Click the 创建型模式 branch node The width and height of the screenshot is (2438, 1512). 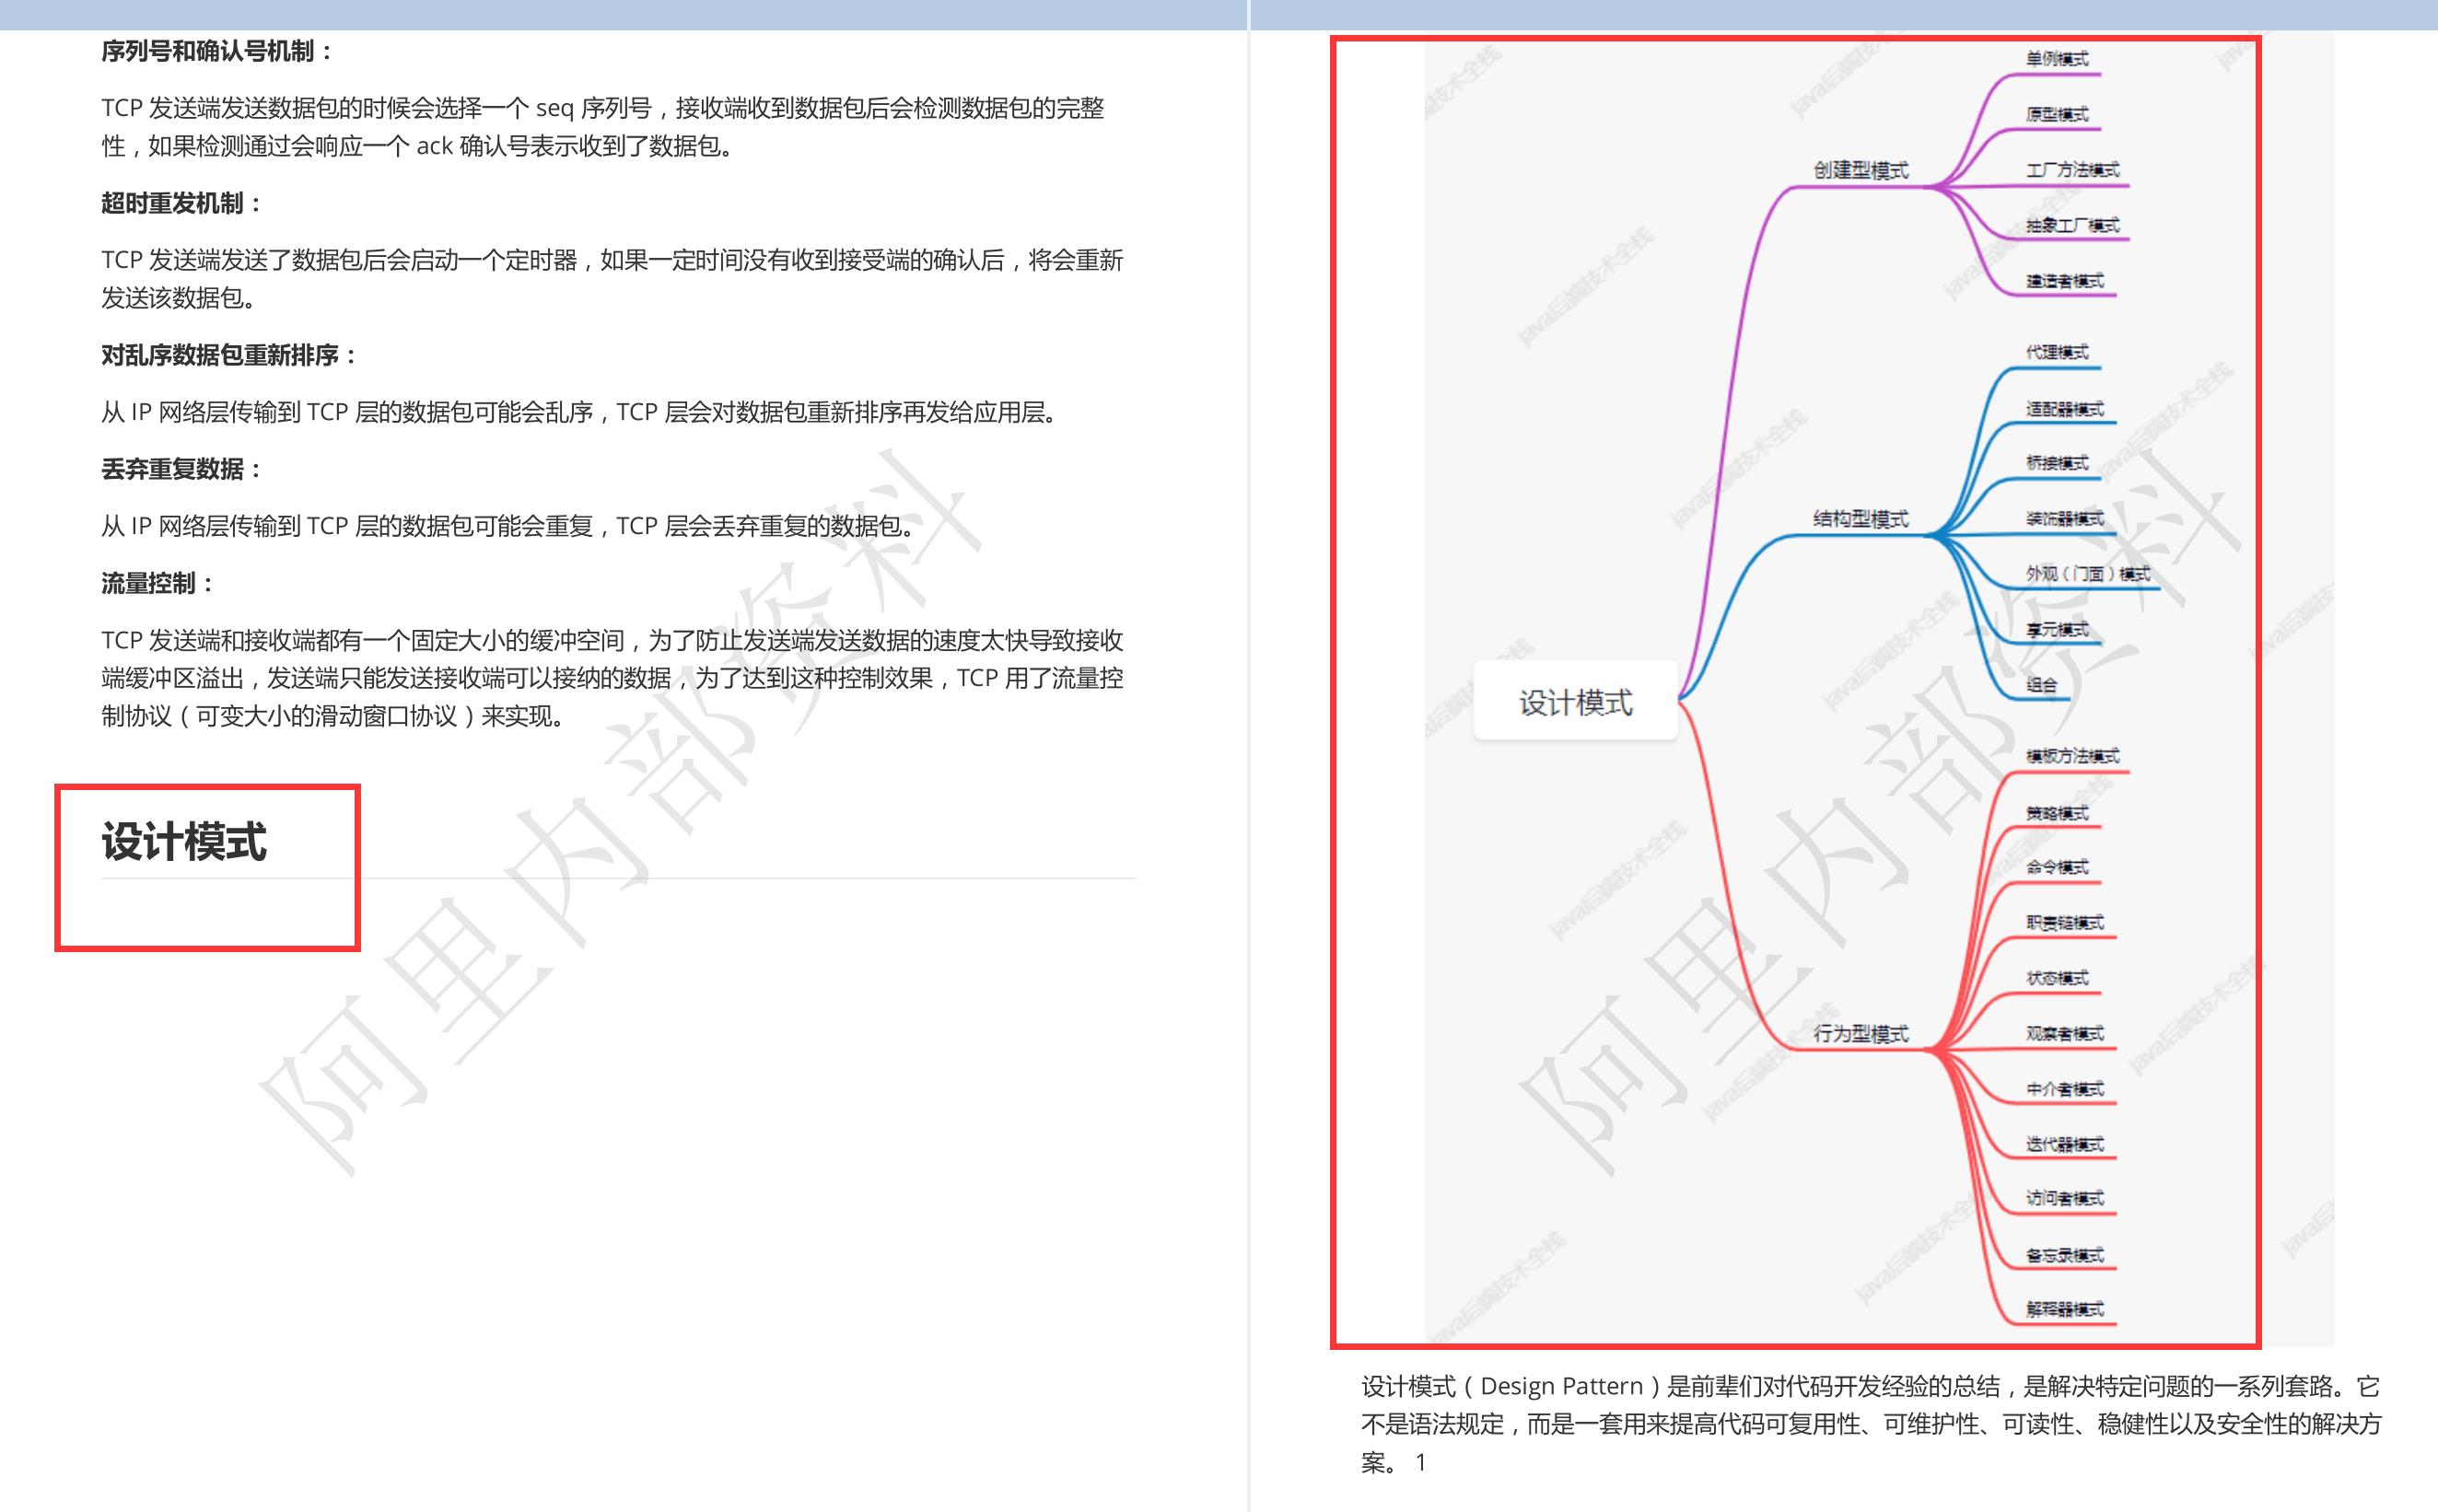pos(1861,170)
